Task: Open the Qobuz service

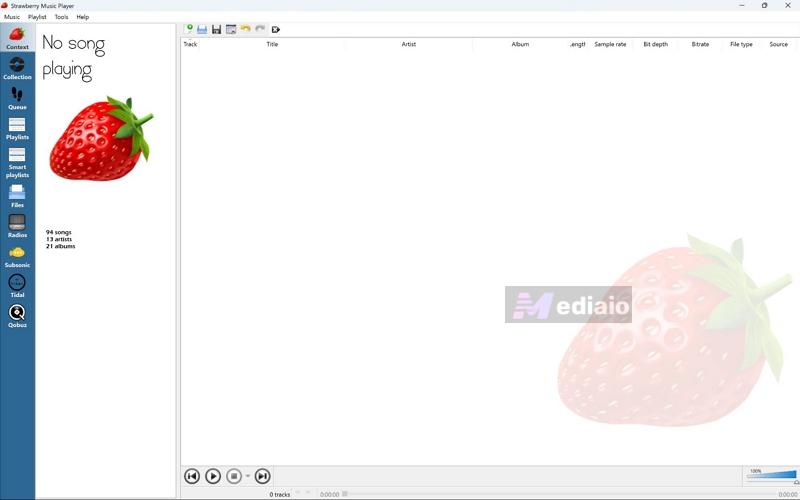Action: [x=17, y=316]
